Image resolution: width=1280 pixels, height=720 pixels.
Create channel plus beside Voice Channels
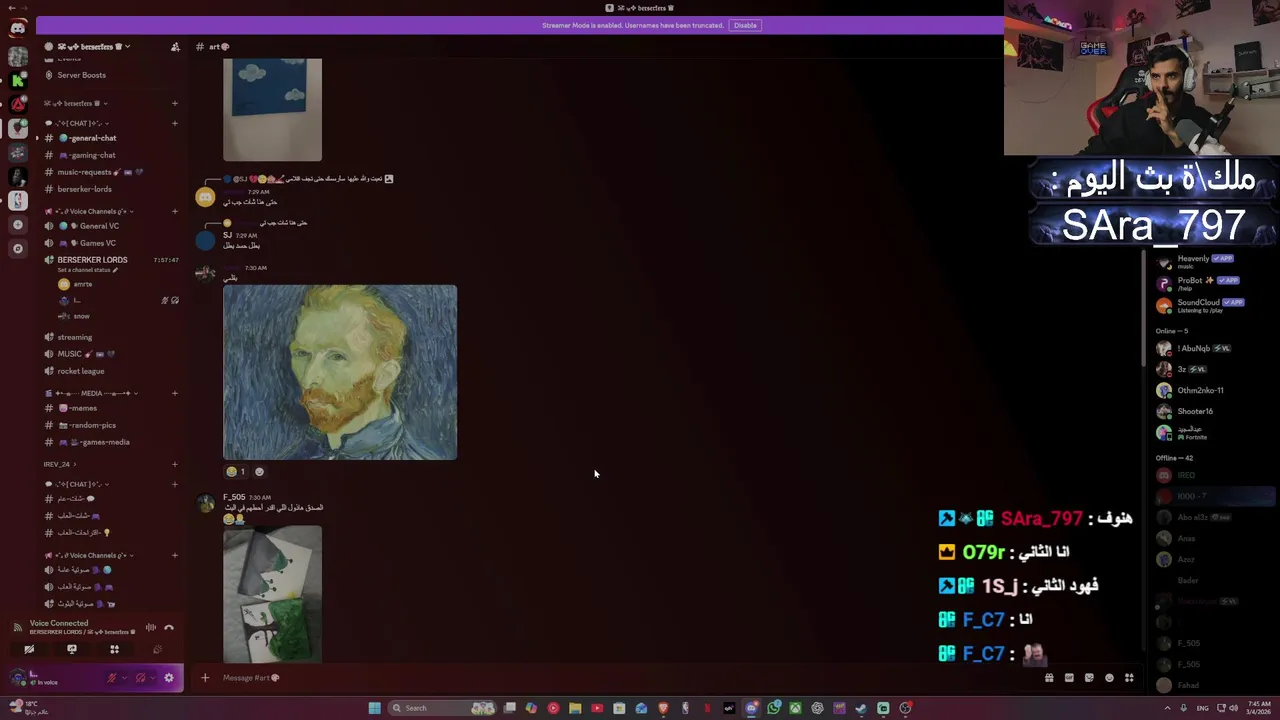[x=174, y=211]
